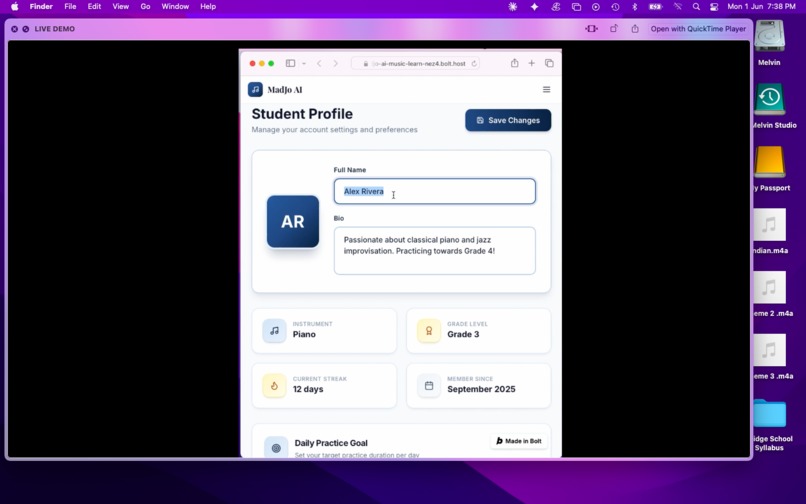Reload the page with the refresh icon

coord(474,63)
